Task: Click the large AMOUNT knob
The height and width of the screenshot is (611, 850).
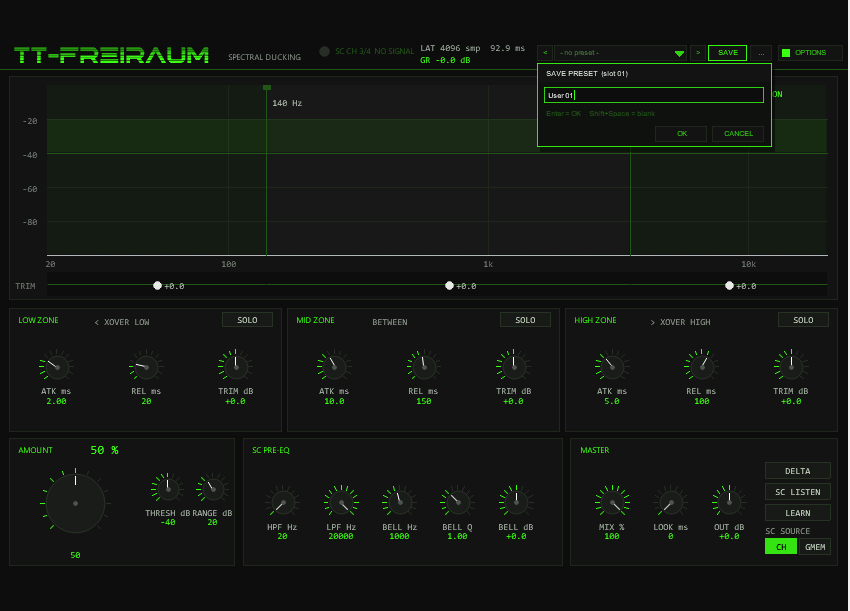Action: (75, 503)
